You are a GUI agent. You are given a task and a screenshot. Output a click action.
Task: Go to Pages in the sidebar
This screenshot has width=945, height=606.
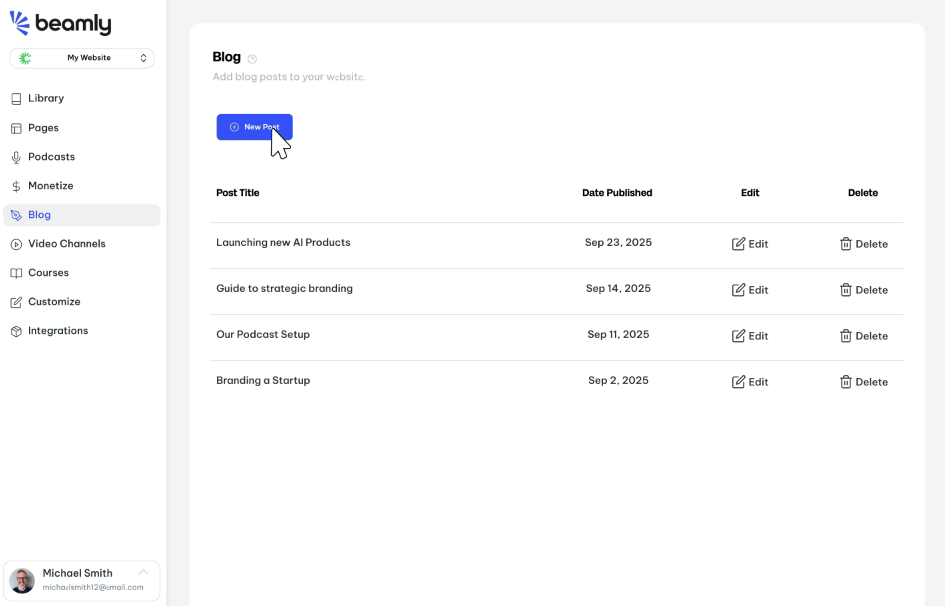[43, 128]
